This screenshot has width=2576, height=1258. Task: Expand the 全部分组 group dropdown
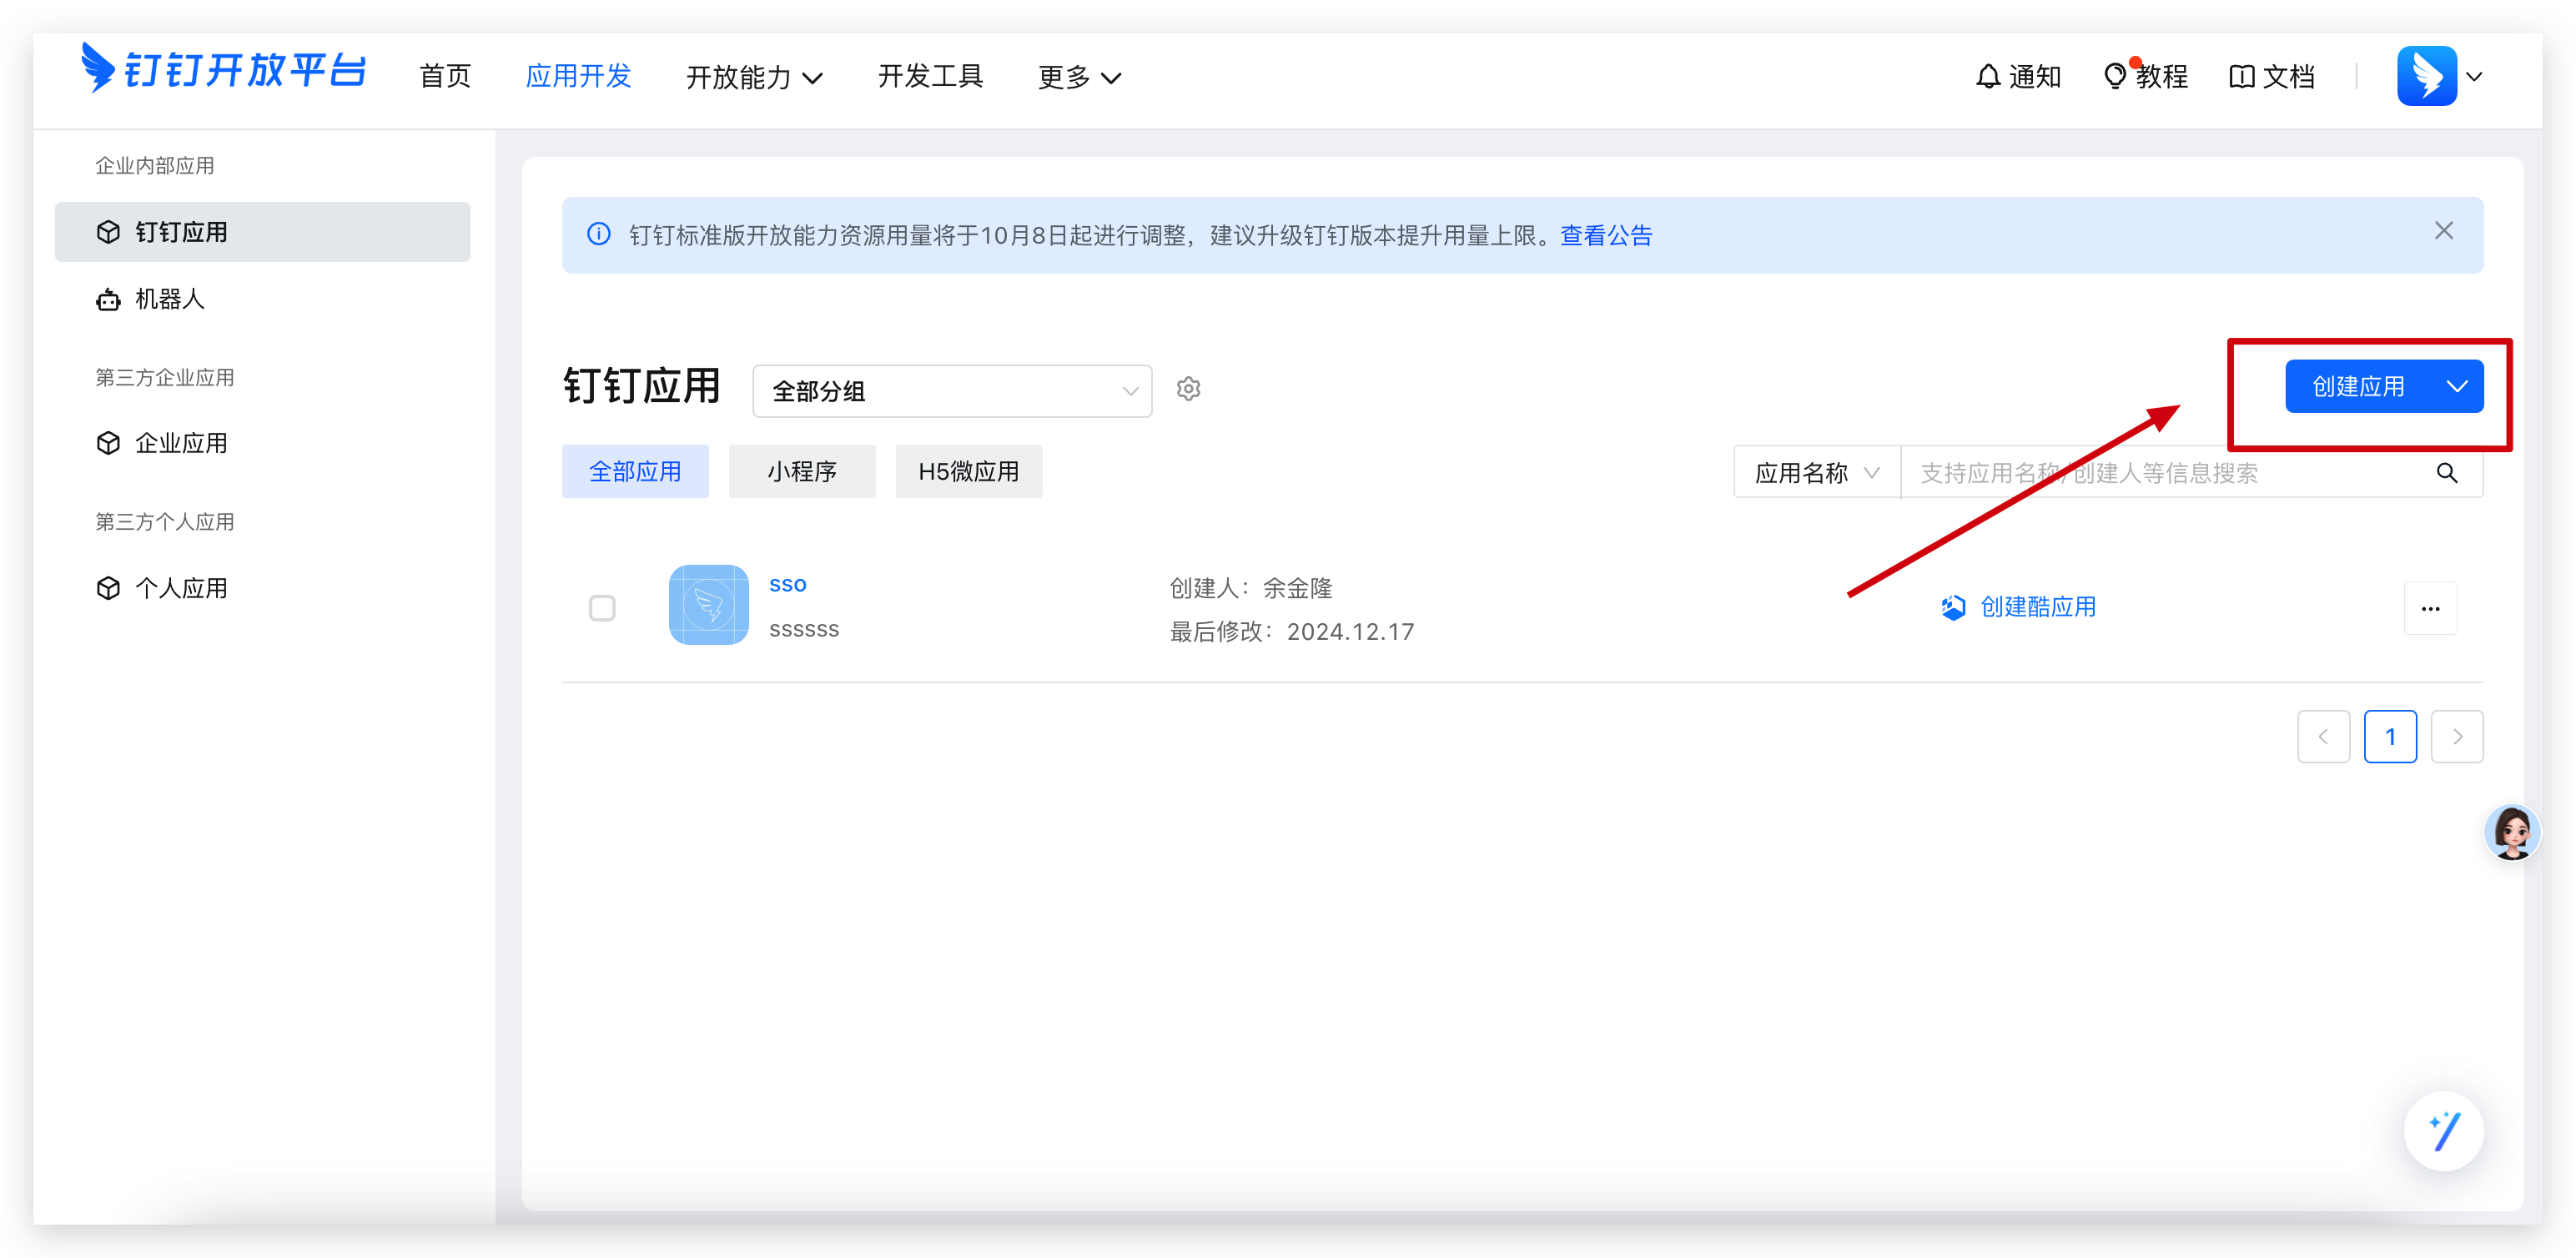951,391
